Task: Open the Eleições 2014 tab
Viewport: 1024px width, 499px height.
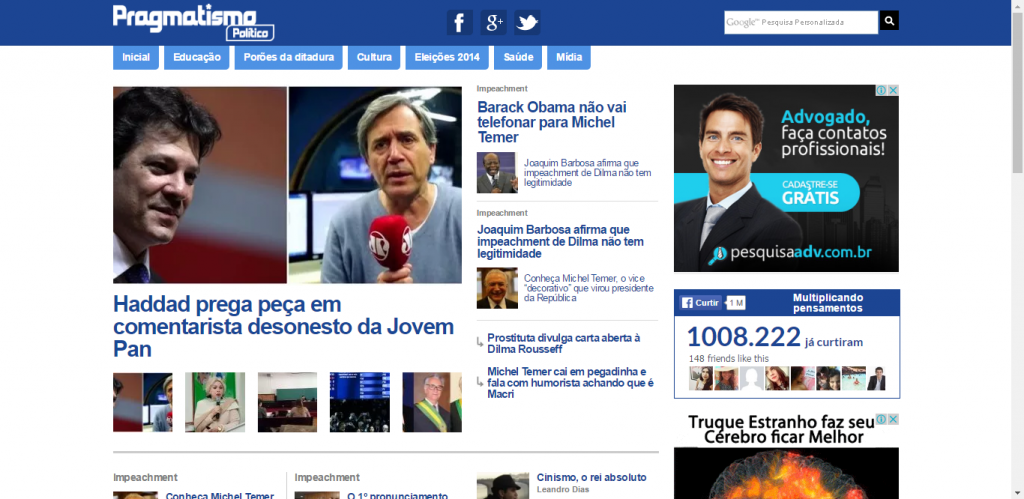Action: click(447, 57)
